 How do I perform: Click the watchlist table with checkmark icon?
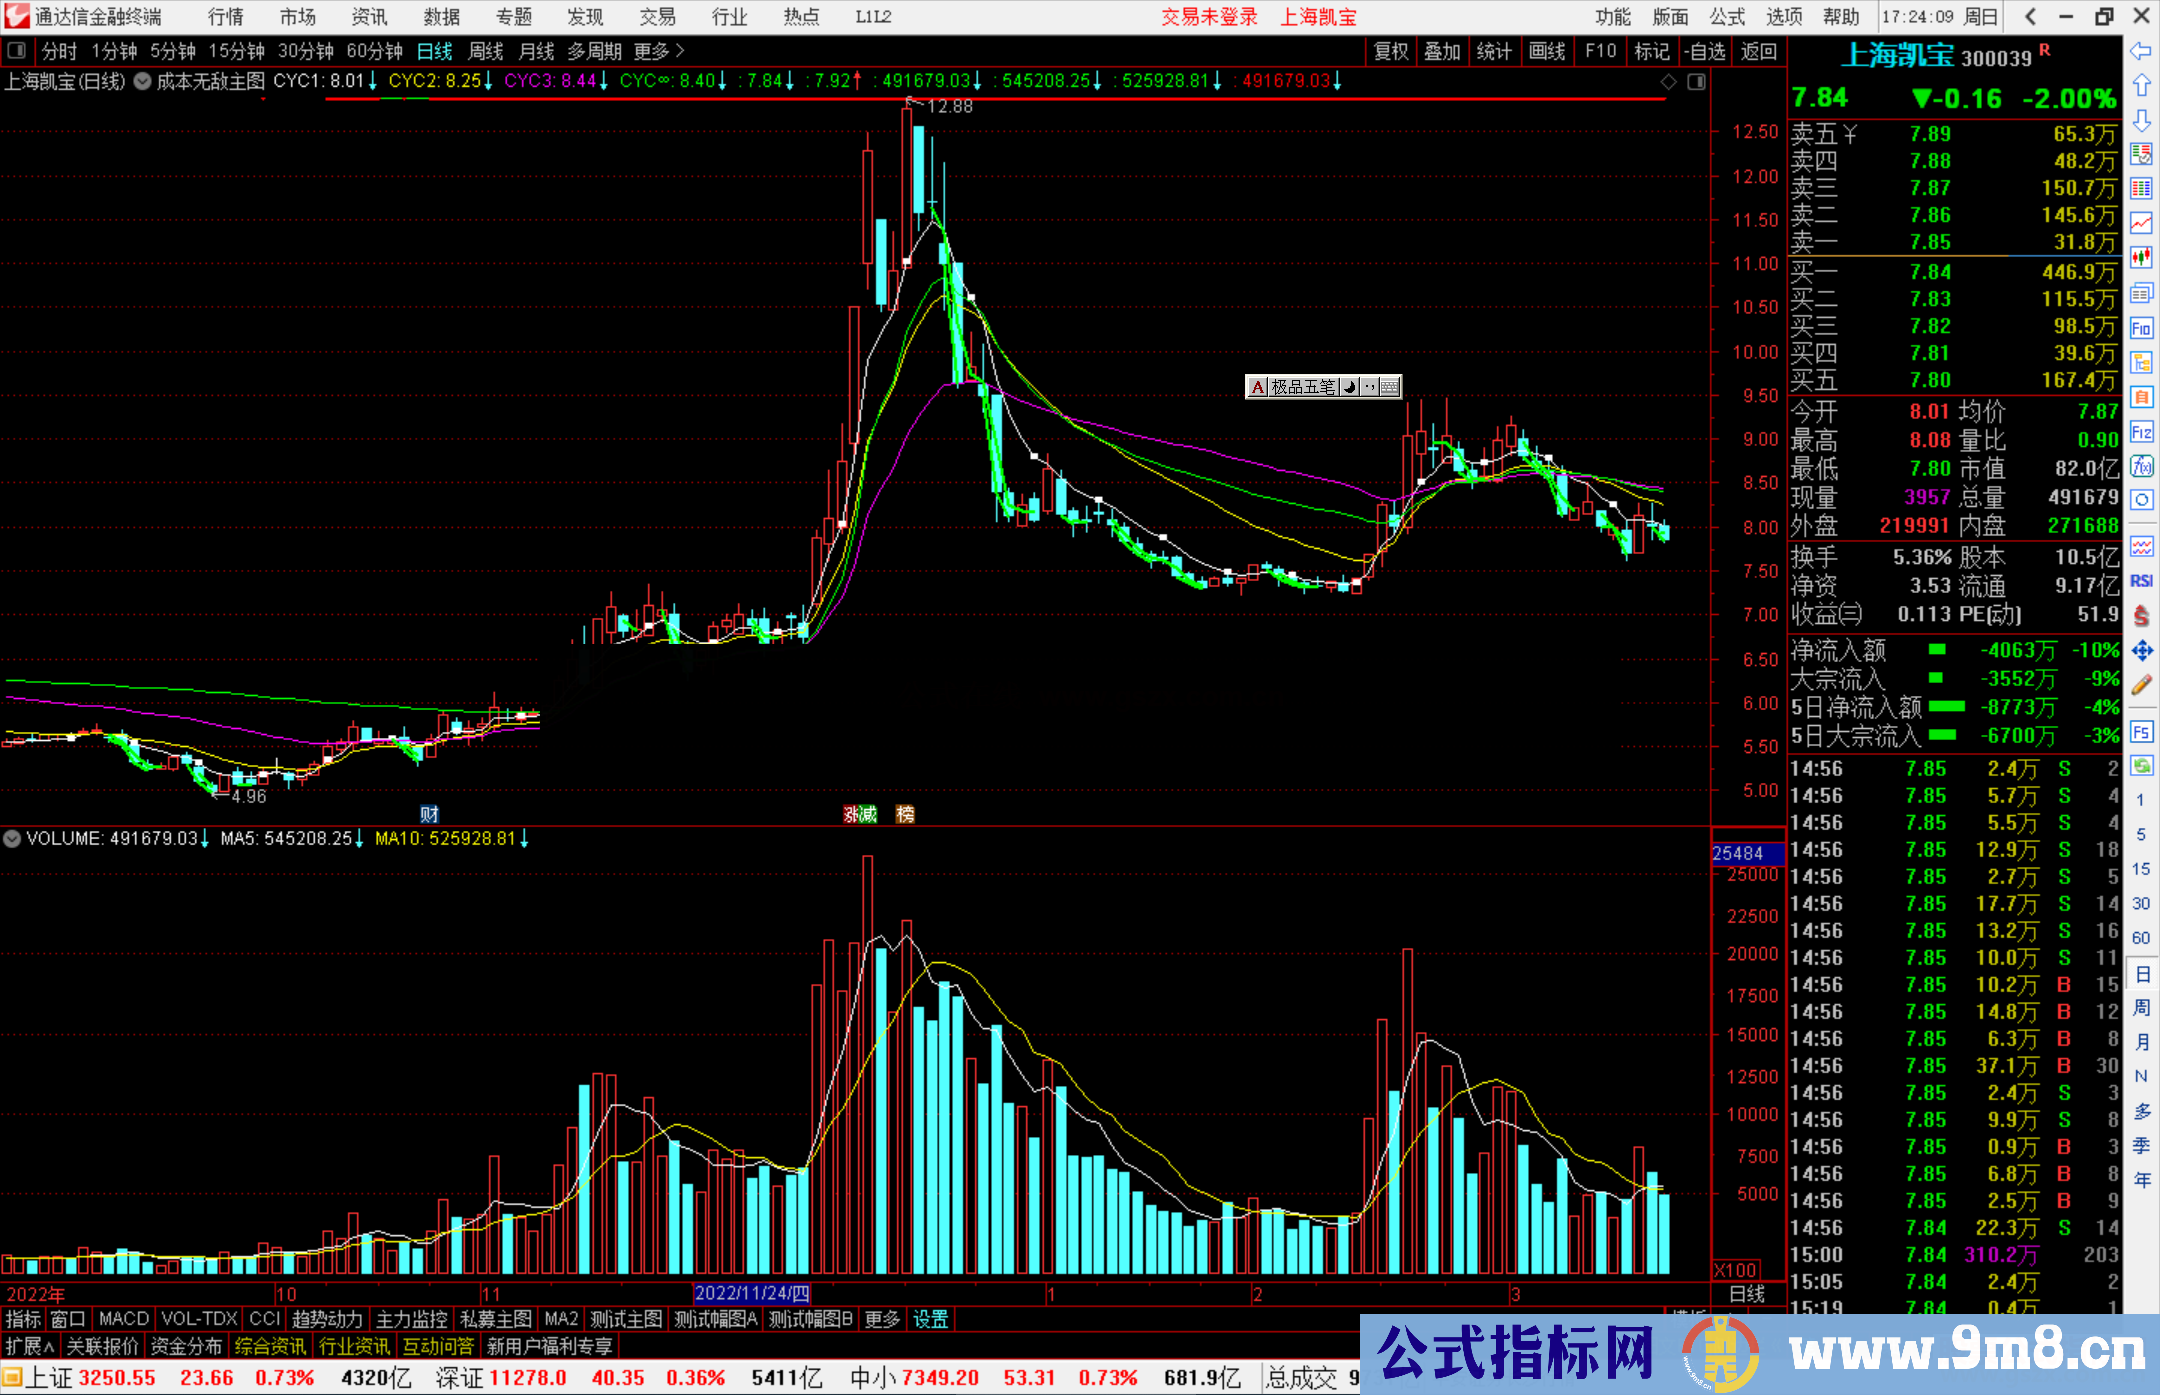2141,155
